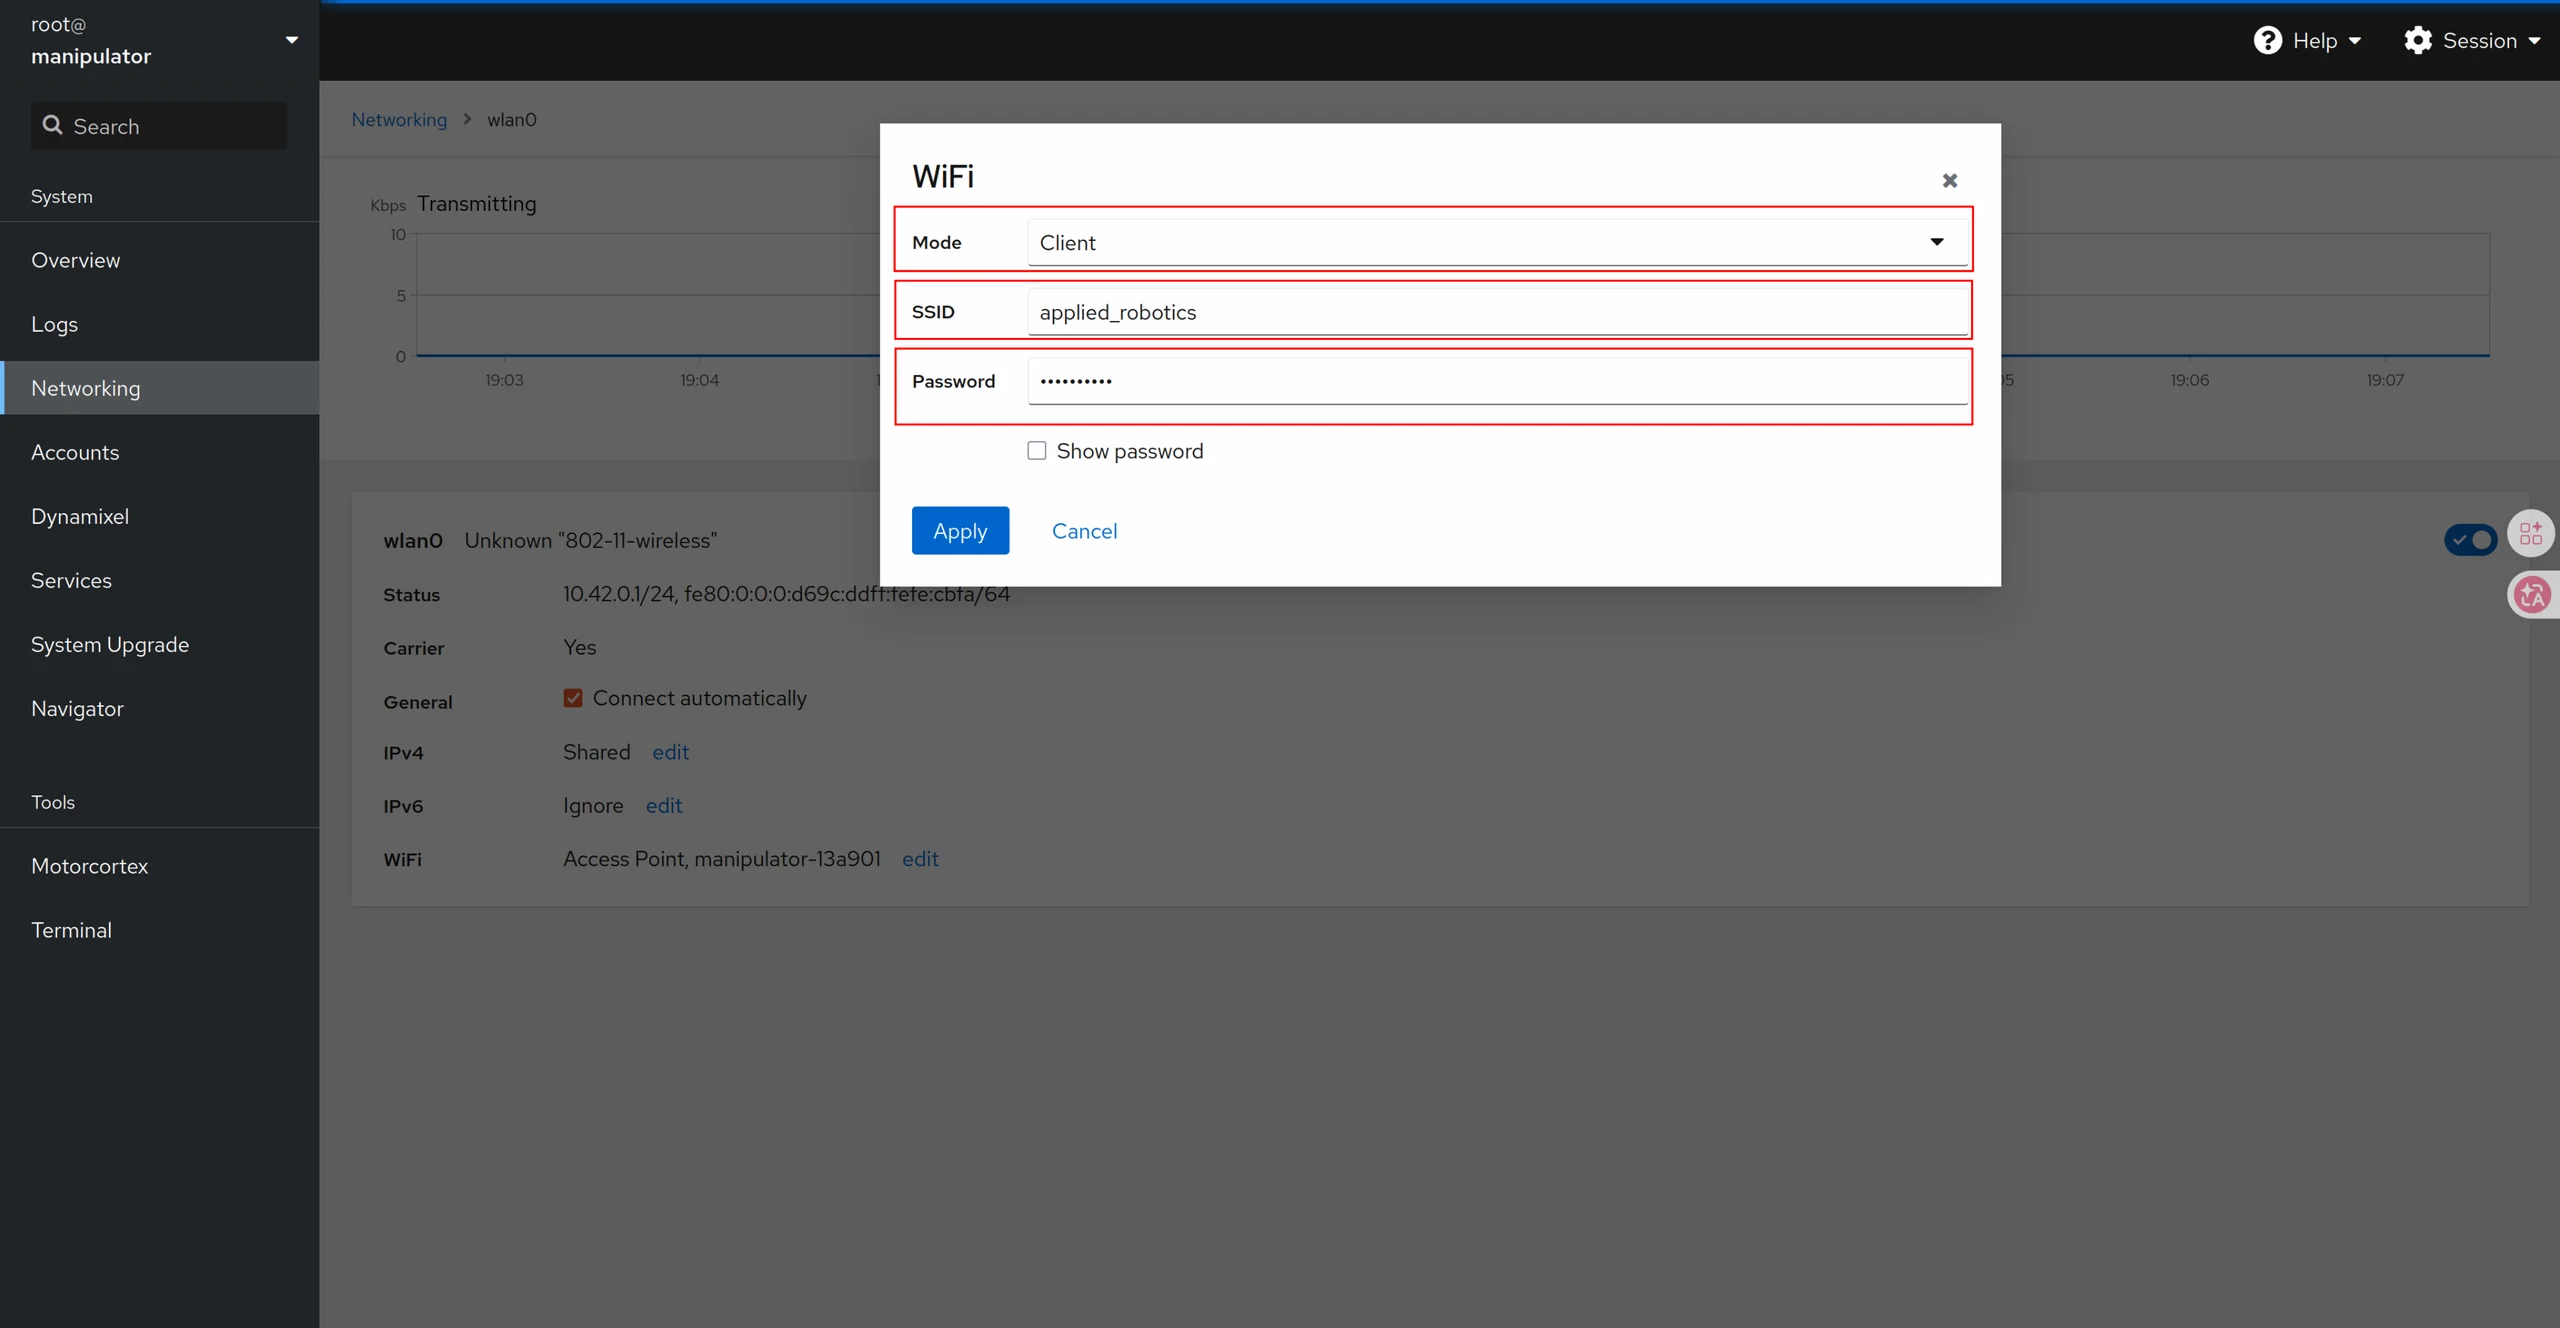Open Services in the sidebar

pyautogui.click(x=160, y=580)
